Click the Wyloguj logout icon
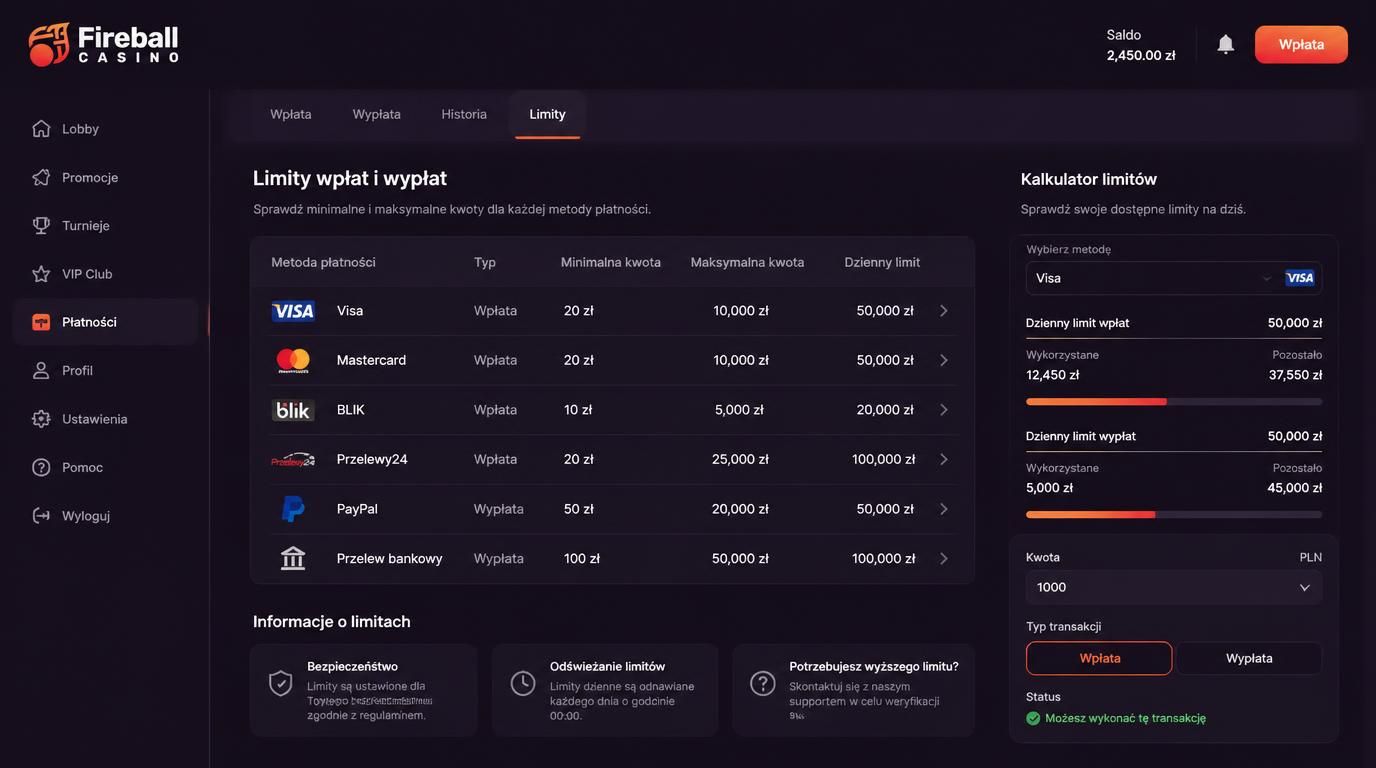 (x=41, y=515)
